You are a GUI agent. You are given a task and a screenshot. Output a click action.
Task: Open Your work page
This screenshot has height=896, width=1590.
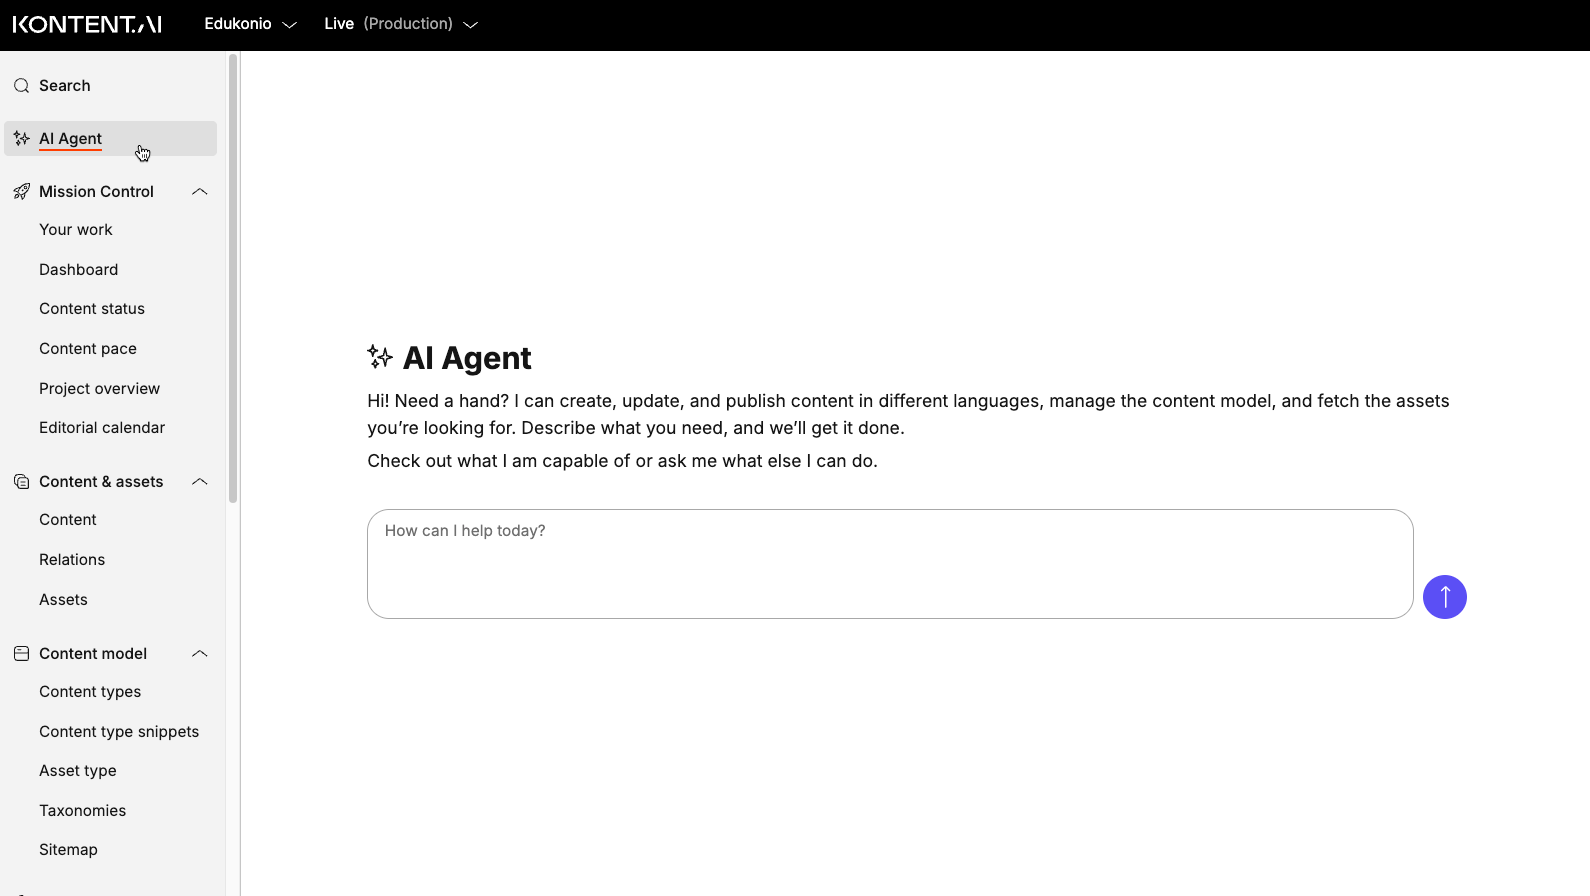76,230
